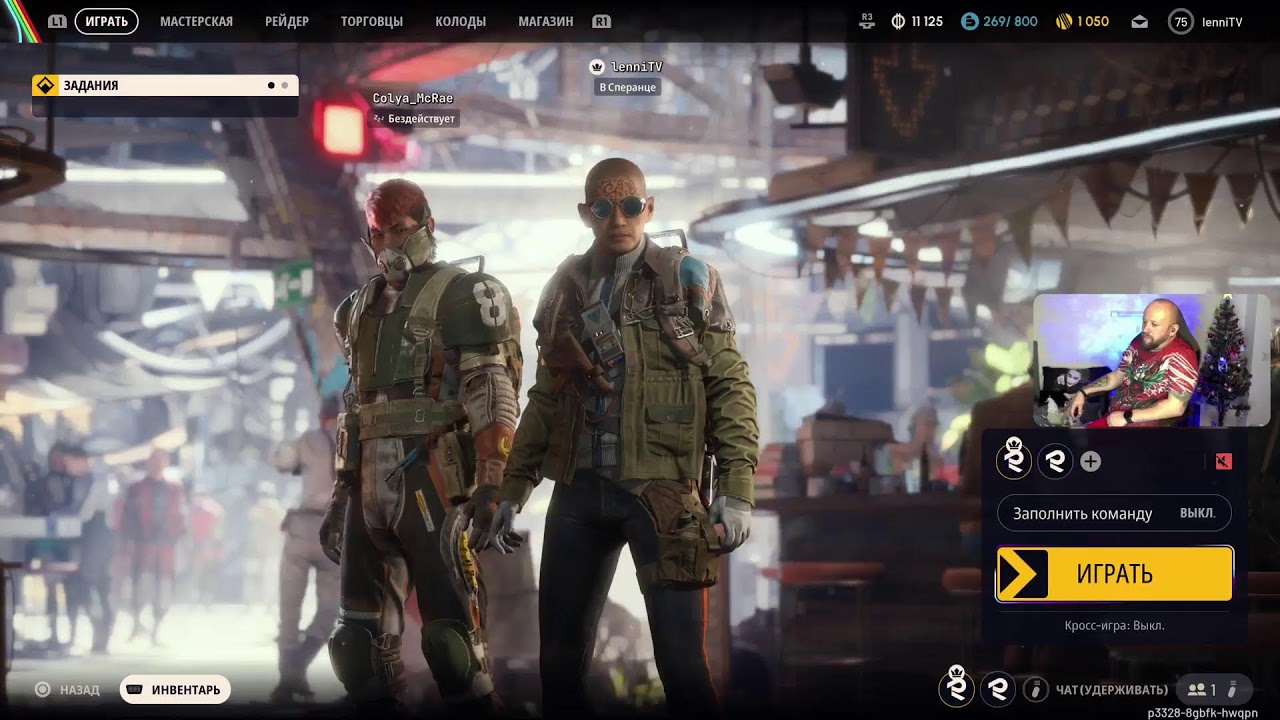The width and height of the screenshot is (1280, 720).
Task: Switch to the МАСТЕРСКАЯ tab
Action: click(x=196, y=21)
